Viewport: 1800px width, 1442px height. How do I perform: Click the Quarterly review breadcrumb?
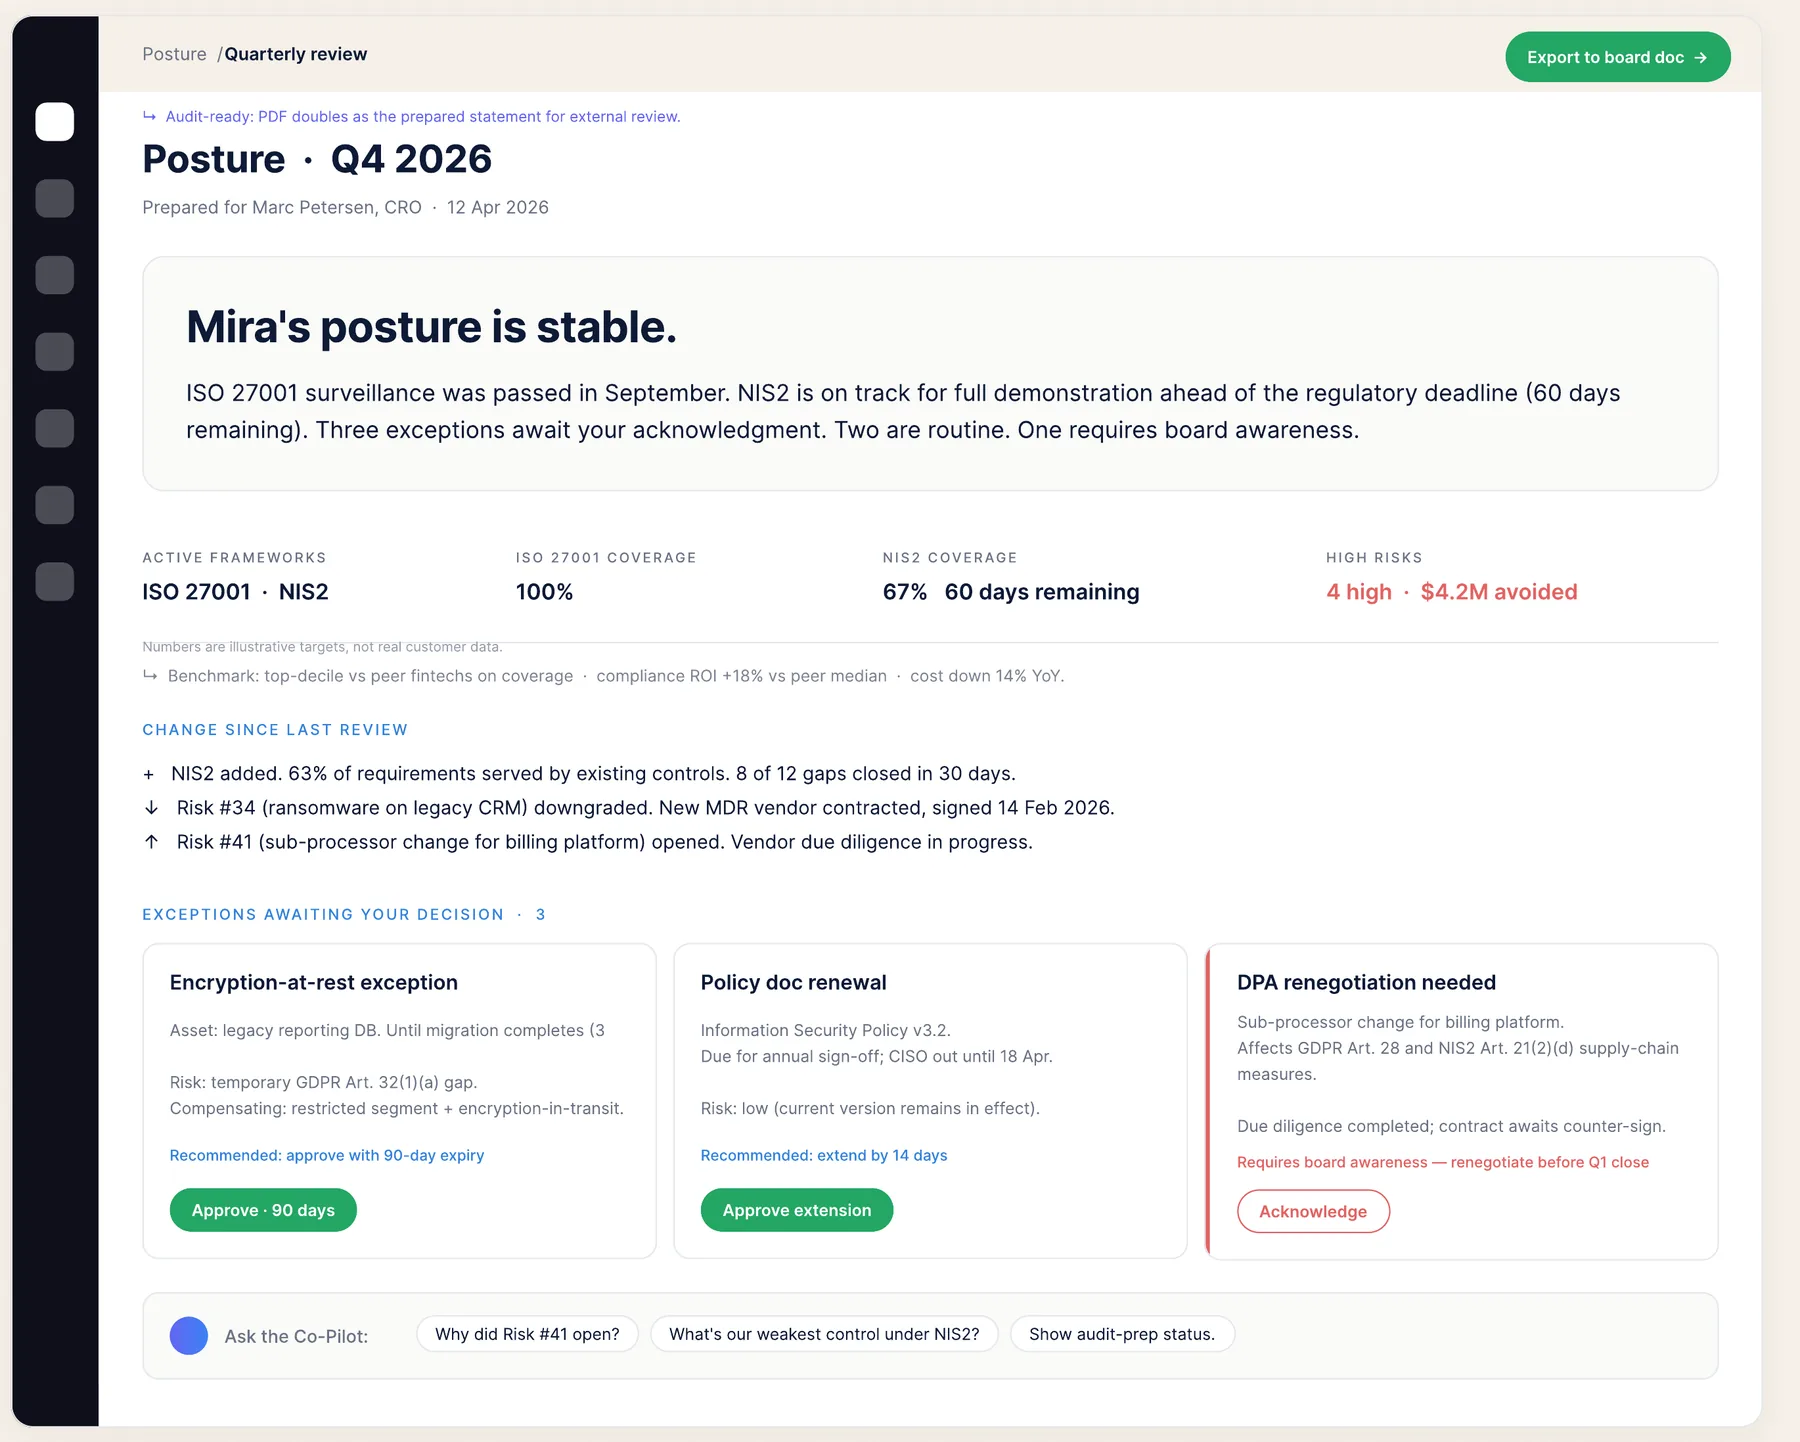tap(296, 54)
